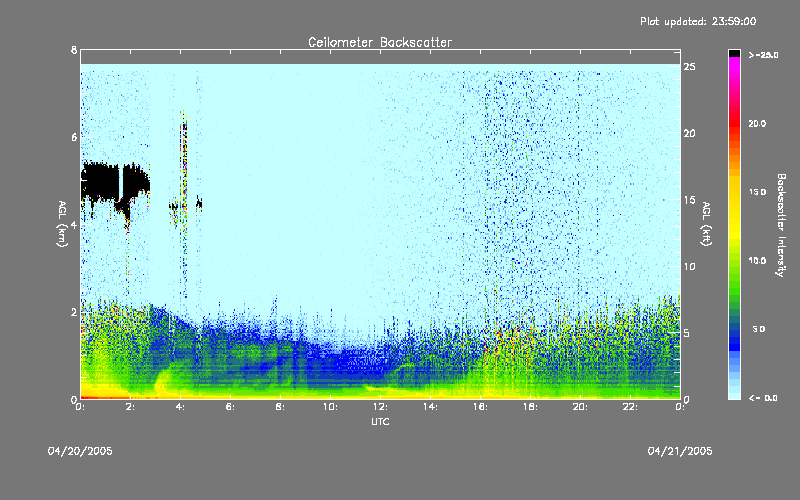Select the "04/21/2005" end date label
This screenshot has width=800, height=500.
click(x=680, y=451)
